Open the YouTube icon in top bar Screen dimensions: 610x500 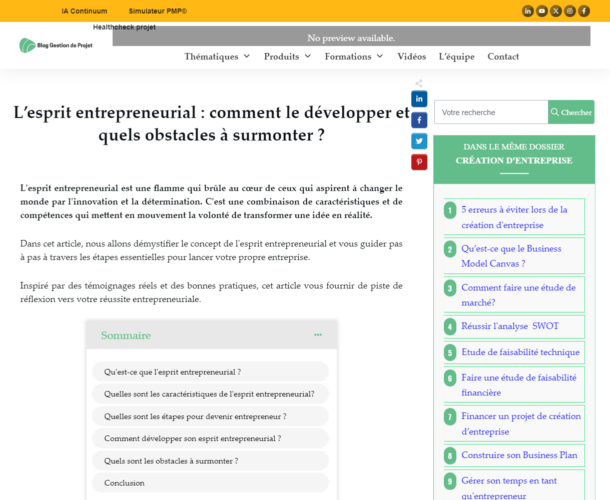[x=542, y=11]
